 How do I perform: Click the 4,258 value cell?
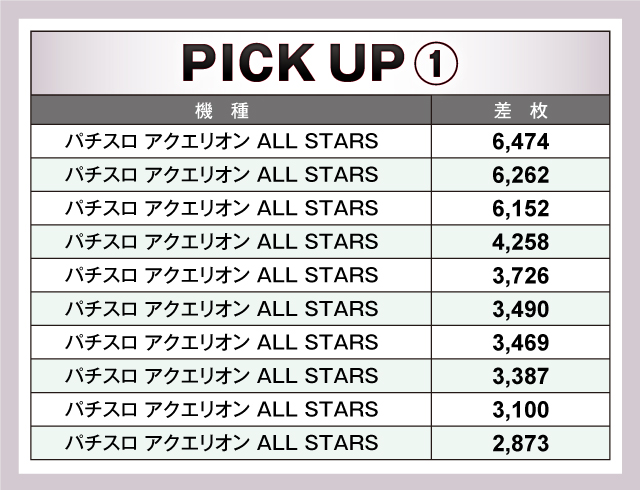tap(521, 243)
